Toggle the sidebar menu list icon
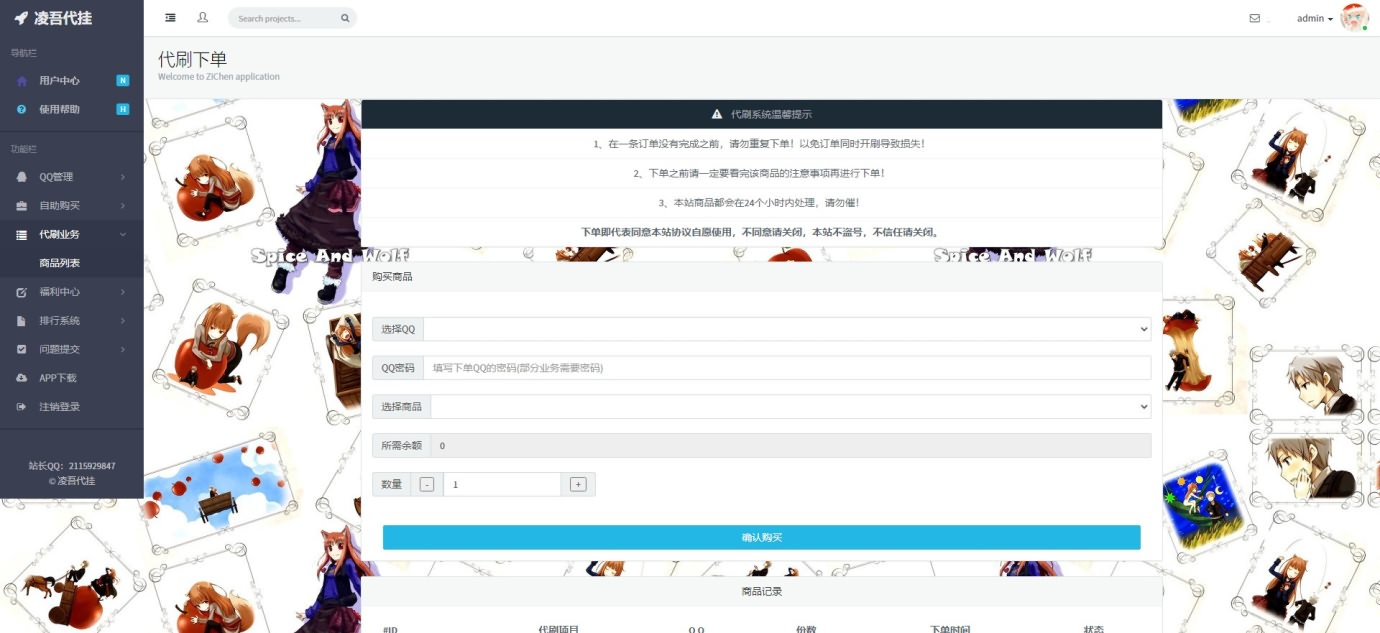 (170, 18)
